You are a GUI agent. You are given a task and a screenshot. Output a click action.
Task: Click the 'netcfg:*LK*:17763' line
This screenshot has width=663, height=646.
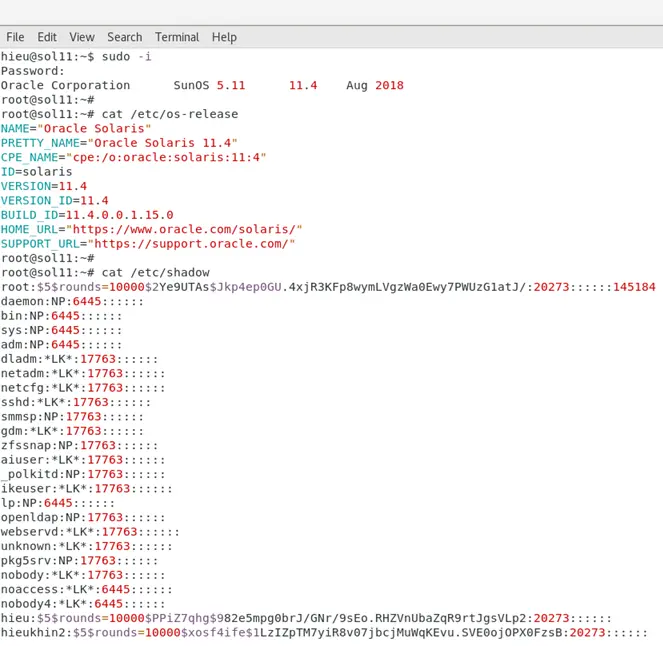[x=83, y=388]
